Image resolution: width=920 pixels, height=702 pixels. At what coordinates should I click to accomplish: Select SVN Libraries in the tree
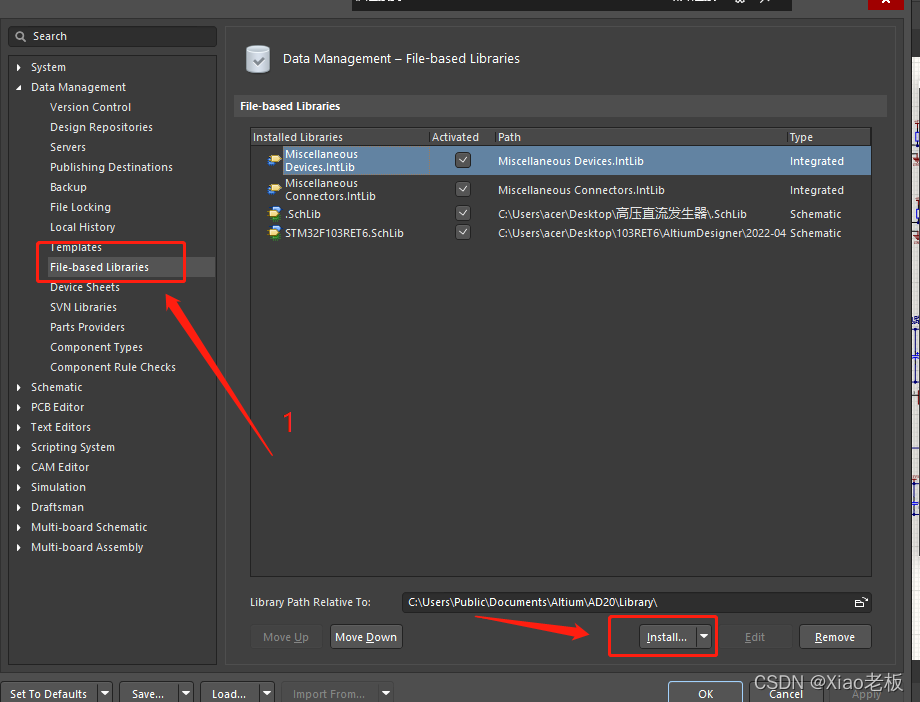(83, 307)
